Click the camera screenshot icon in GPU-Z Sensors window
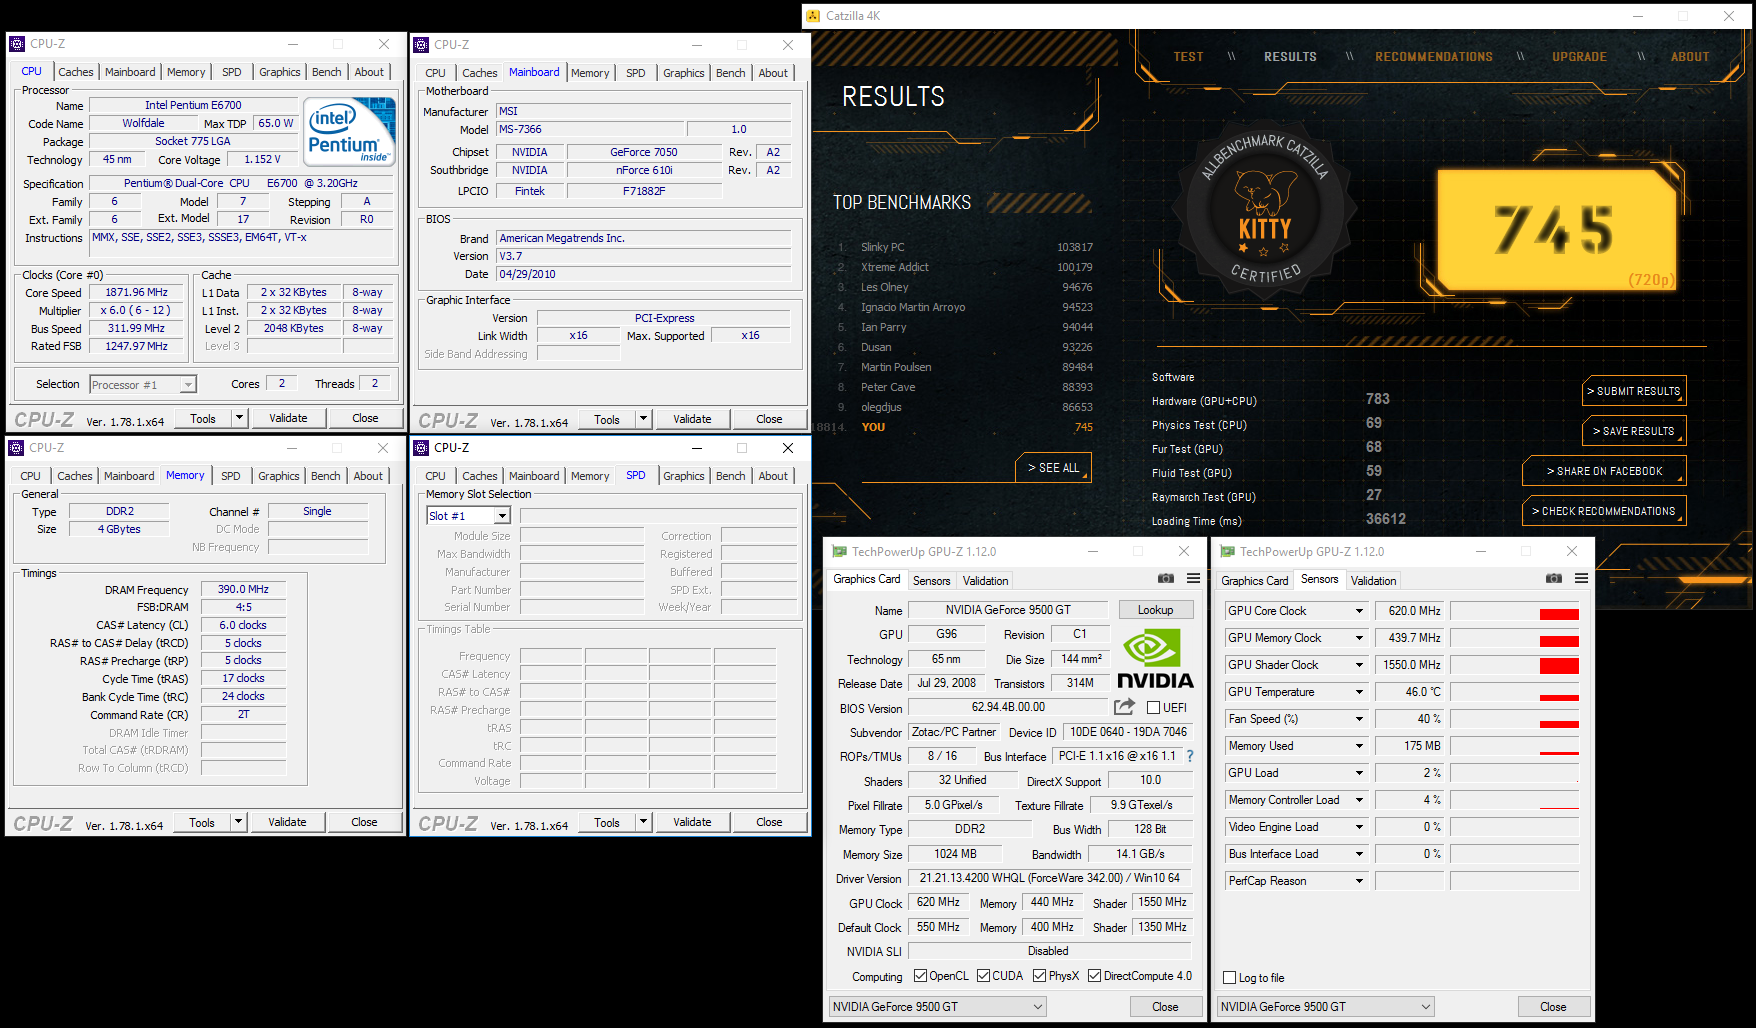 (x=1554, y=579)
